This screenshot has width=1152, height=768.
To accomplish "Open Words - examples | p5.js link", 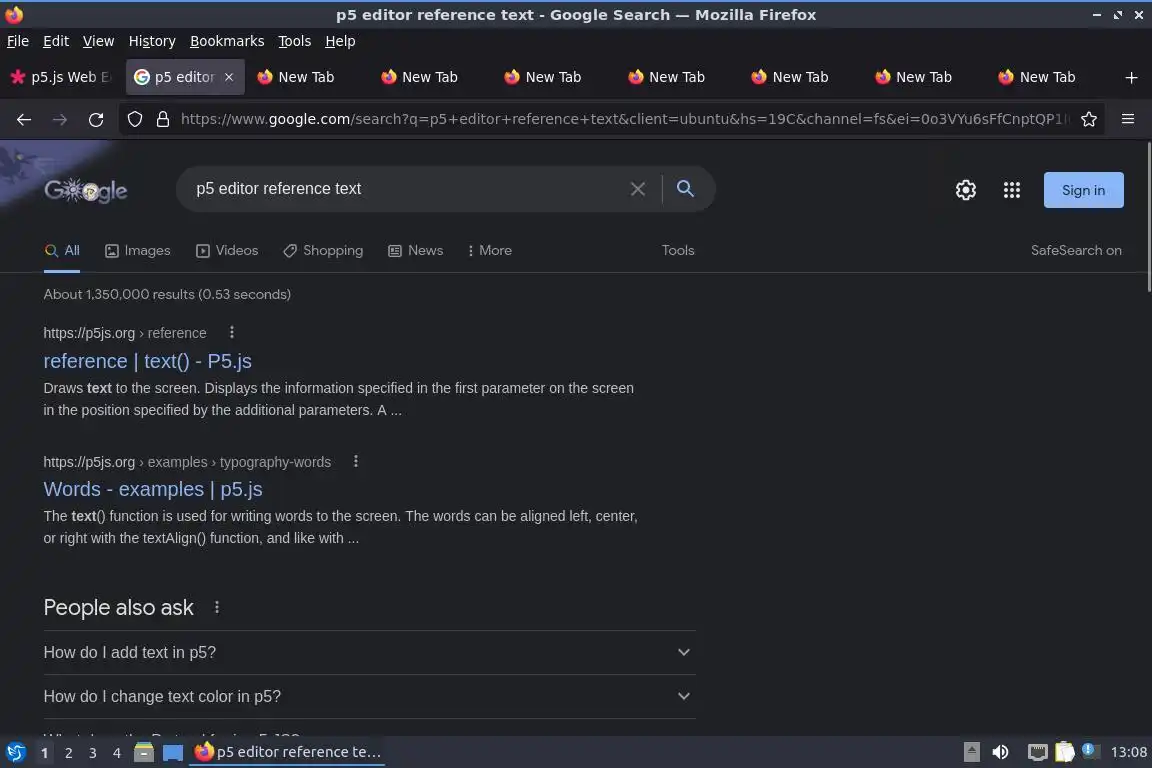I will coord(153,489).
